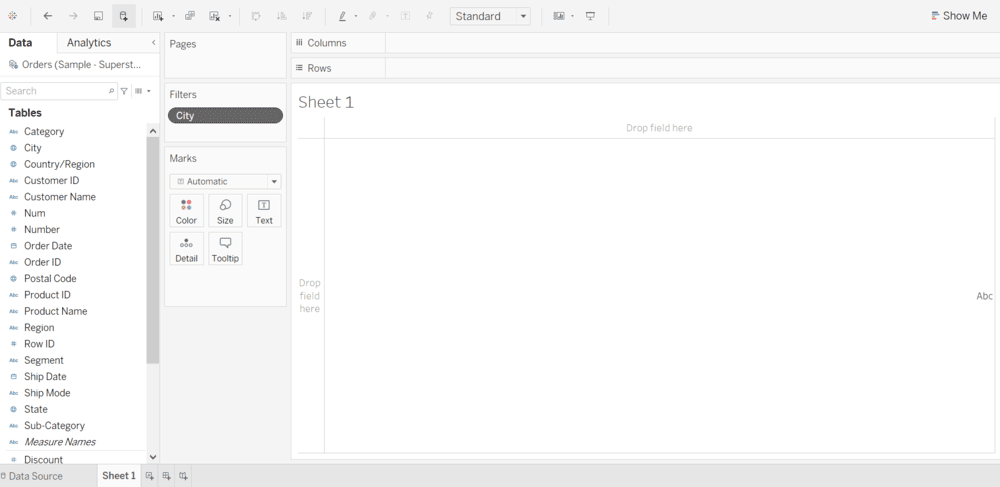Click Orders (Sample - Superstore) data source
This screenshot has height=487, width=1000.
point(82,64)
